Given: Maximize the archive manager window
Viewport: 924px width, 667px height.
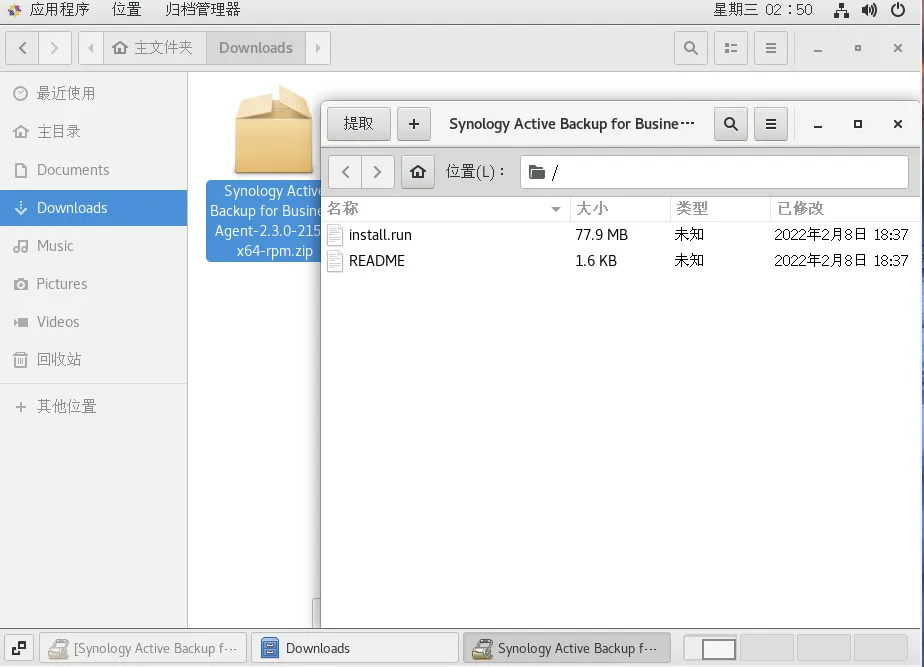Looking at the screenshot, I should point(858,124).
